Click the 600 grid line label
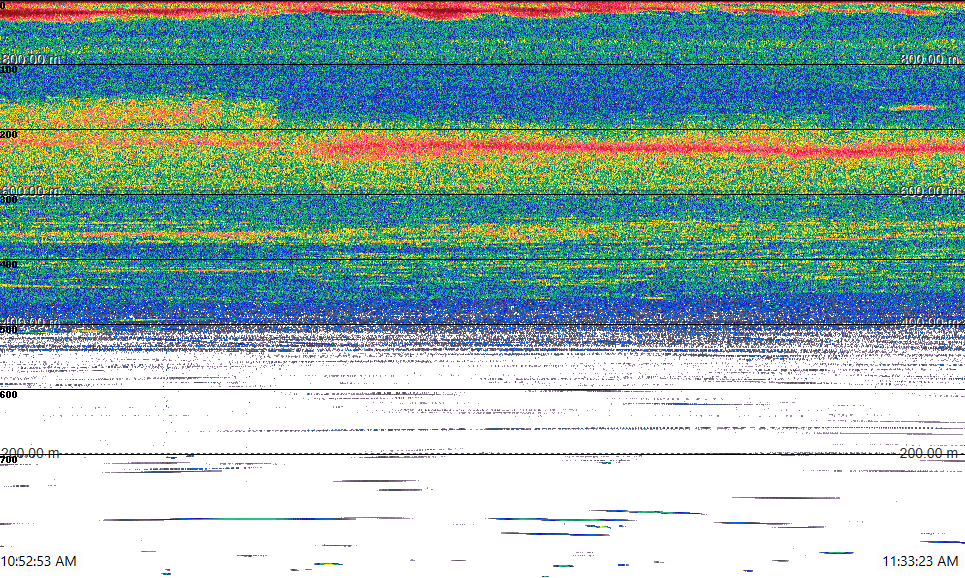Image resolution: width=965 pixels, height=578 pixels. tap(9, 395)
